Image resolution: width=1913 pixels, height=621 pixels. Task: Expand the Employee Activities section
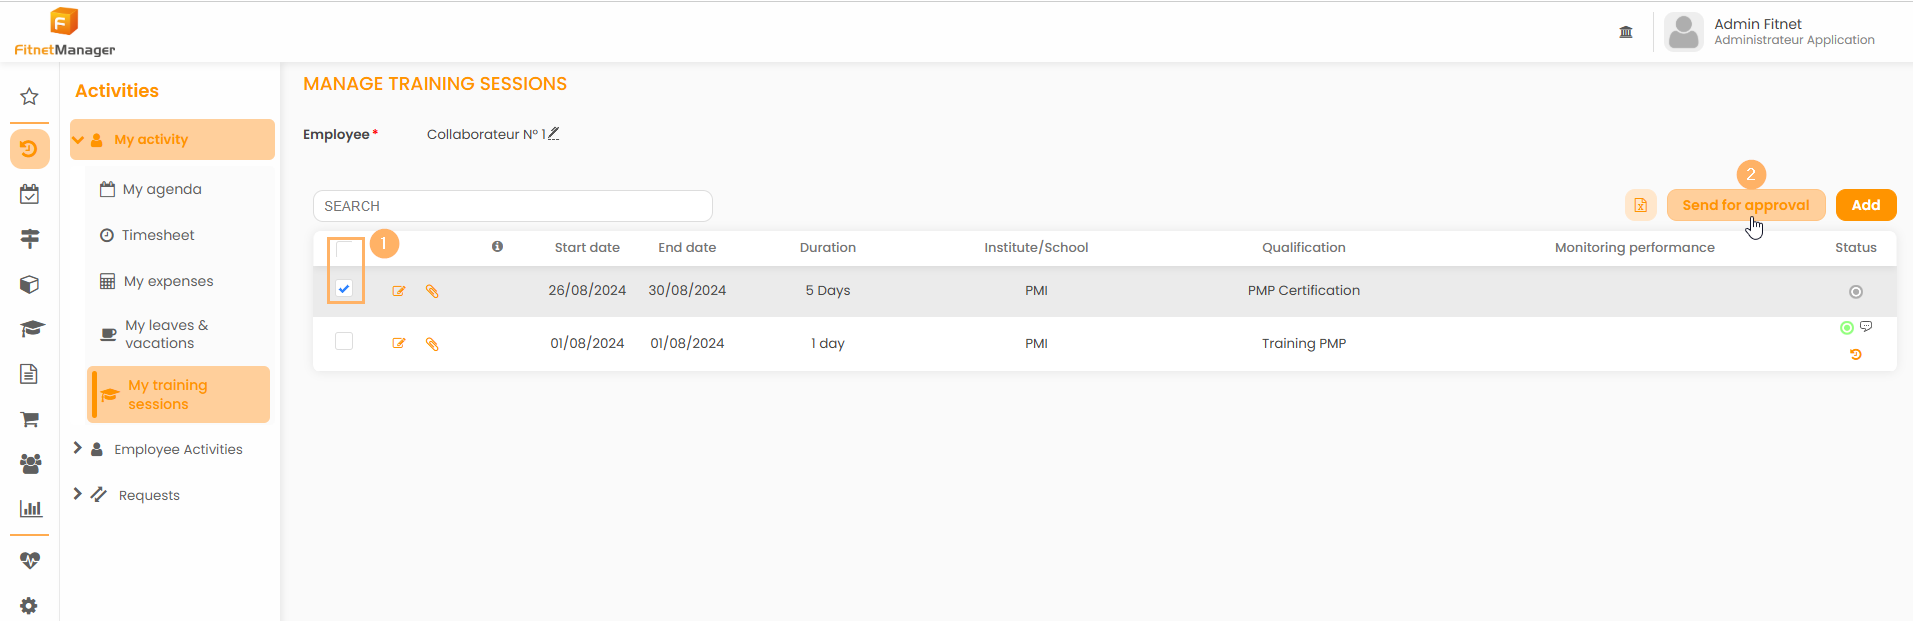coord(78,449)
